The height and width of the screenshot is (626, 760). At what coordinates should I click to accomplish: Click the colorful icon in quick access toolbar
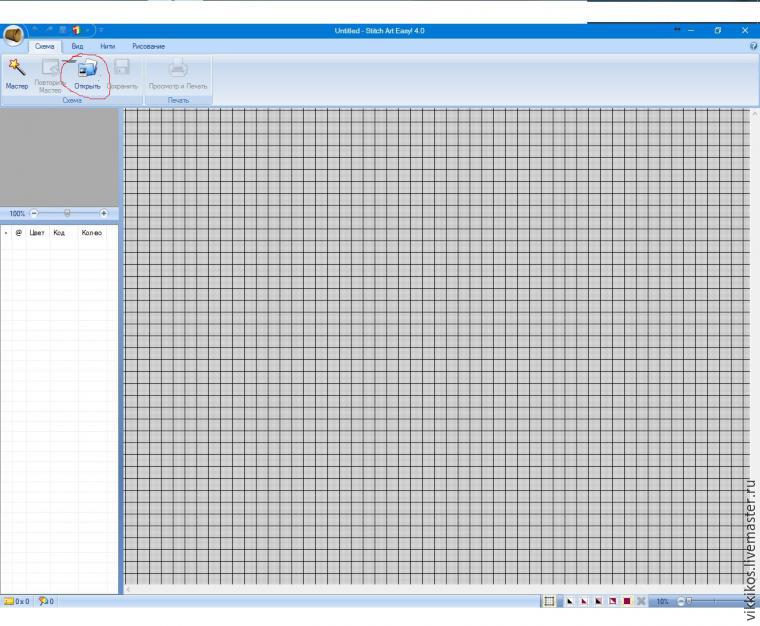point(76,30)
